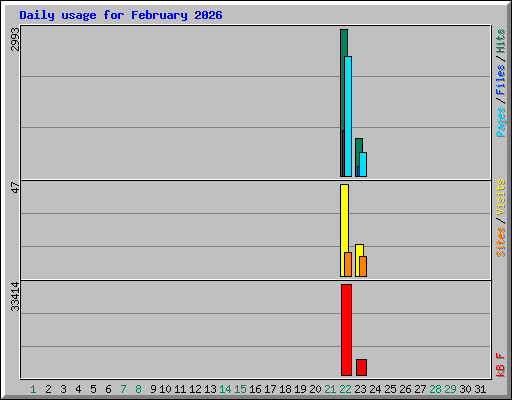This screenshot has width=512, height=400.
Task: Click the '47' axis maximum label
Action: click(15, 187)
